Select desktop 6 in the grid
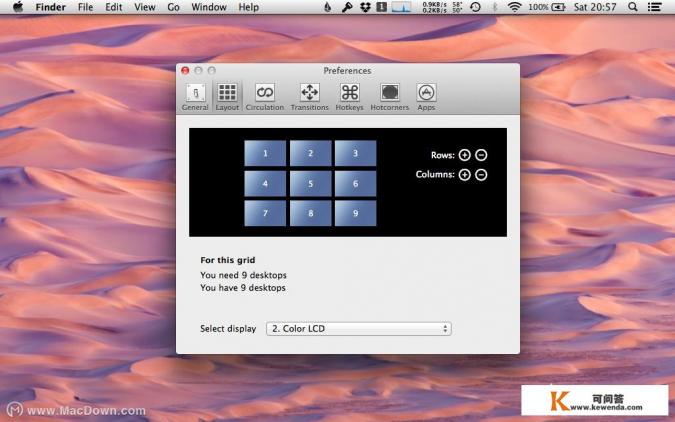 [356, 183]
